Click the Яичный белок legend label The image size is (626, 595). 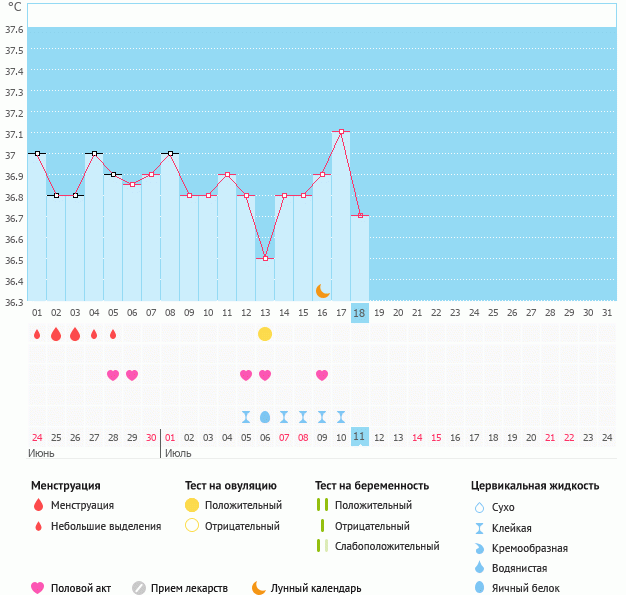pyautogui.click(x=533, y=589)
